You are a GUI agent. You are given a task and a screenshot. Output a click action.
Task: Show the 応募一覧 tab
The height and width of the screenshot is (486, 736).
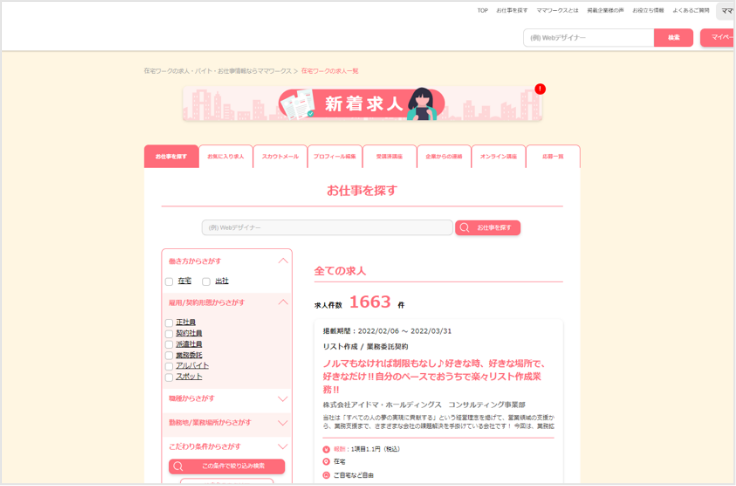553,156
